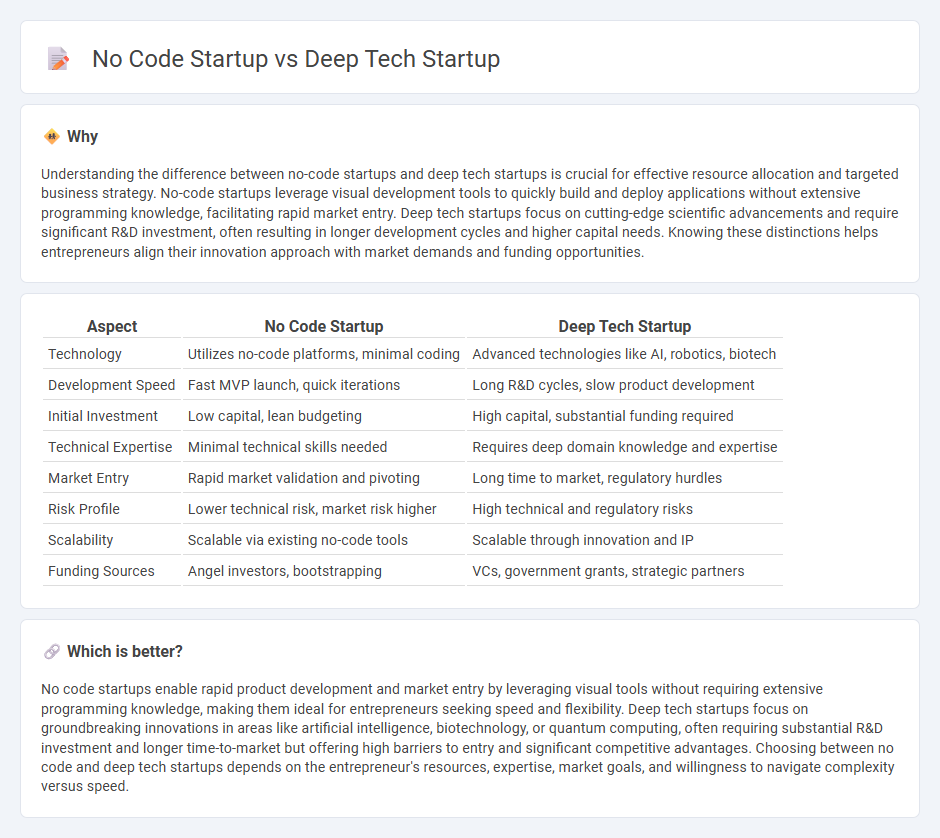Click the Funding Sources row label

[101, 571]
